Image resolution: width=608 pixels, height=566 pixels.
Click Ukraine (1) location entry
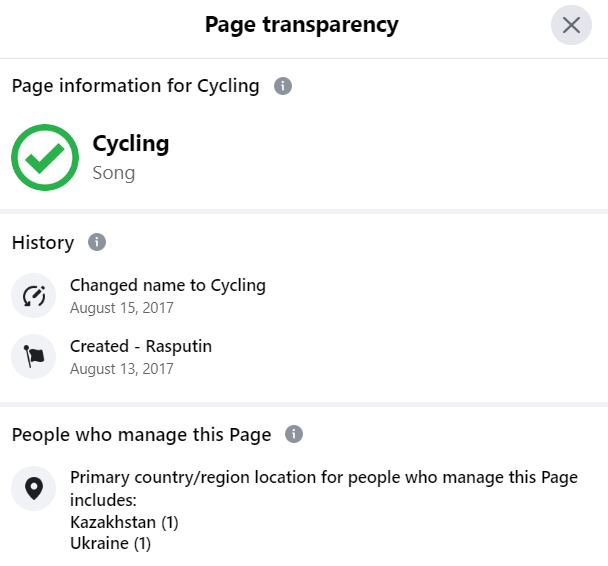click(x=110, y=544)
